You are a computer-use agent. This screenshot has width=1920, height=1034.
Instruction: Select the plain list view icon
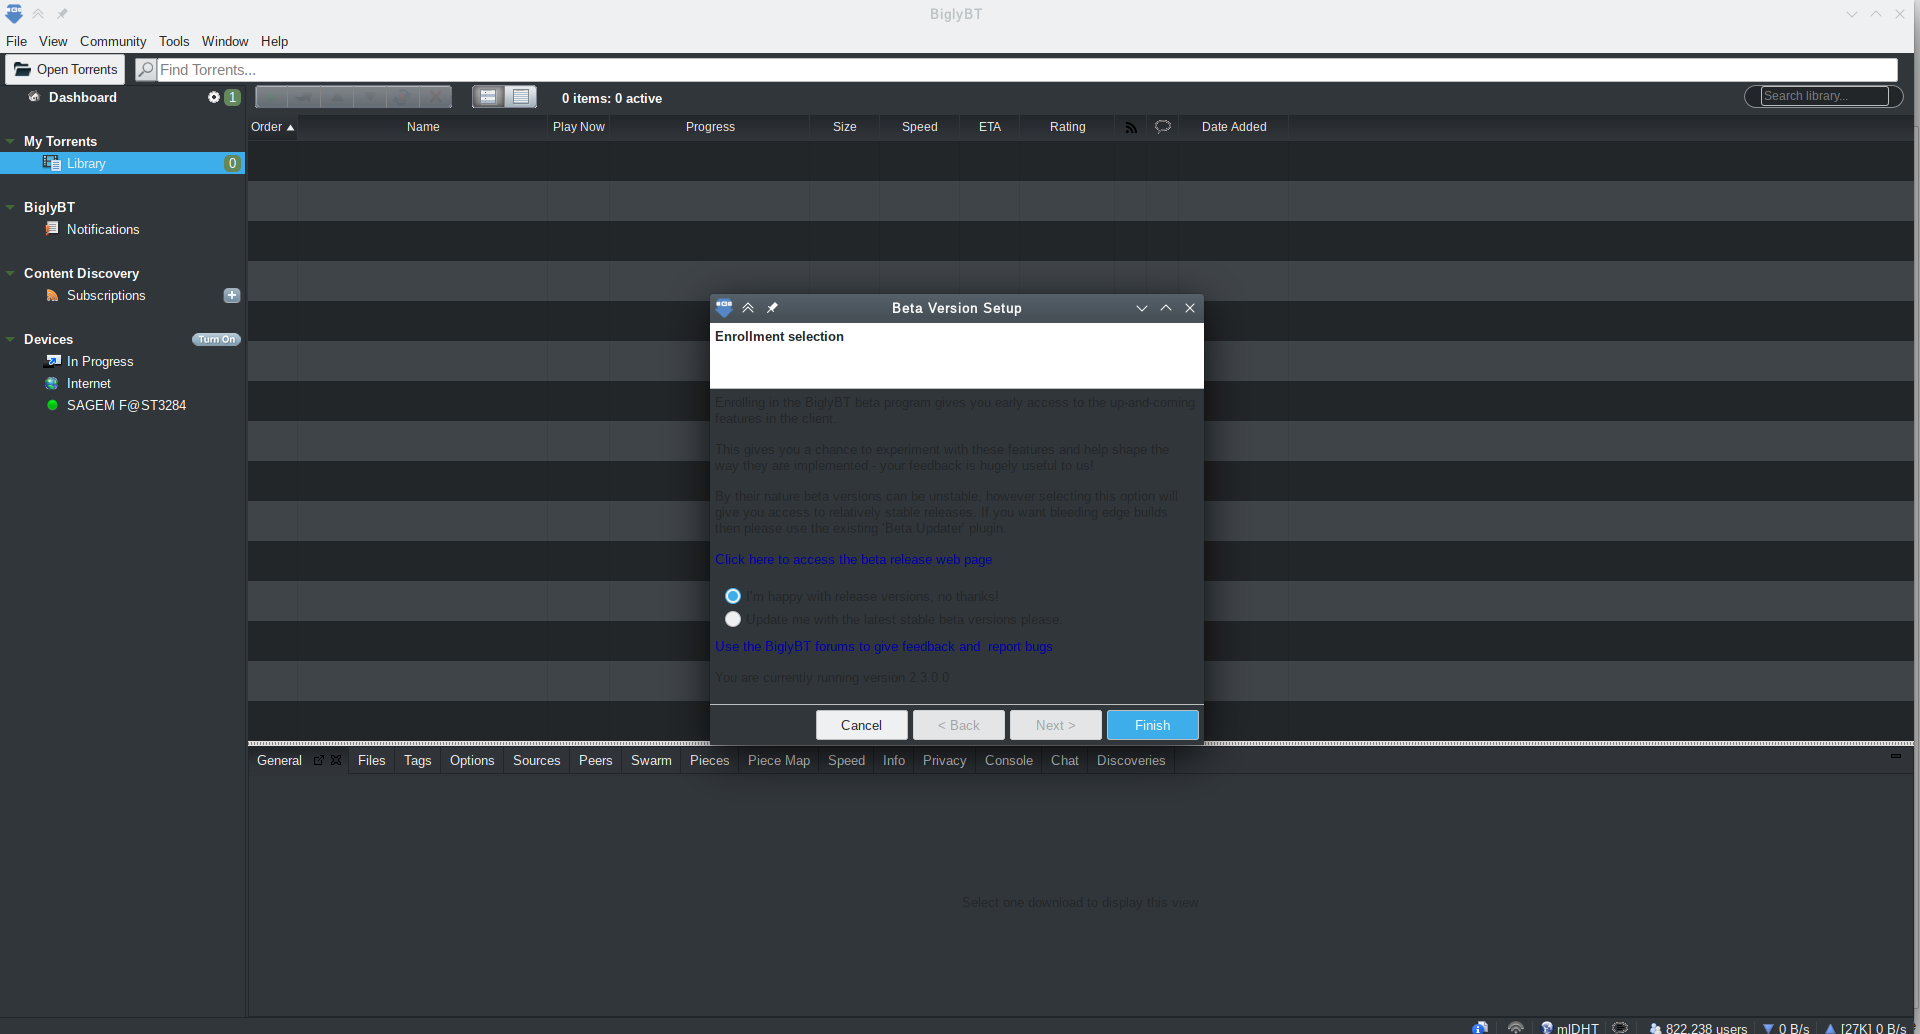point(520,96)
